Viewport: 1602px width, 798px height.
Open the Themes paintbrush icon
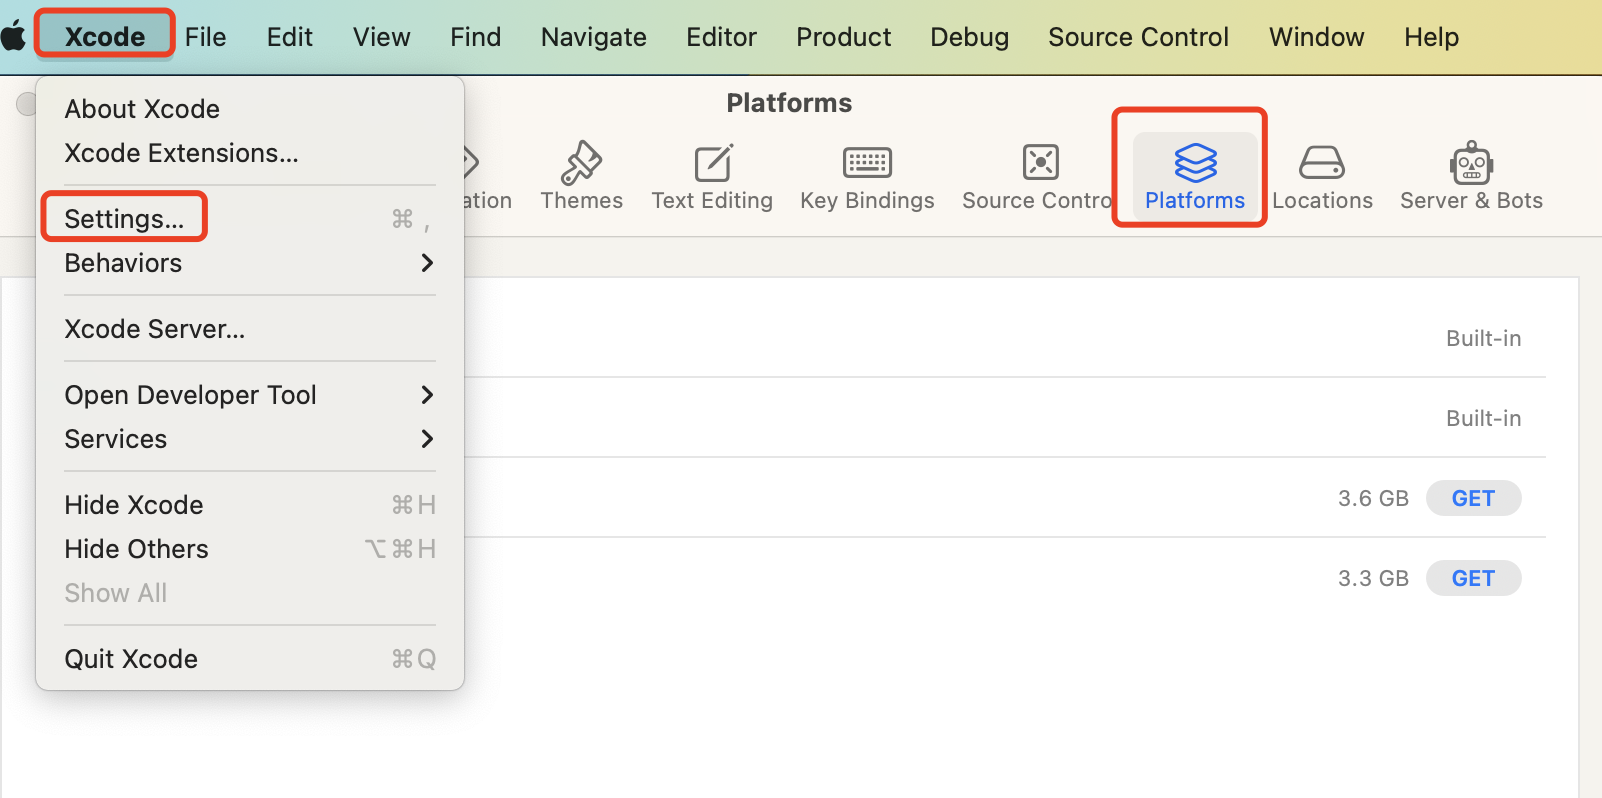(581, 164)
